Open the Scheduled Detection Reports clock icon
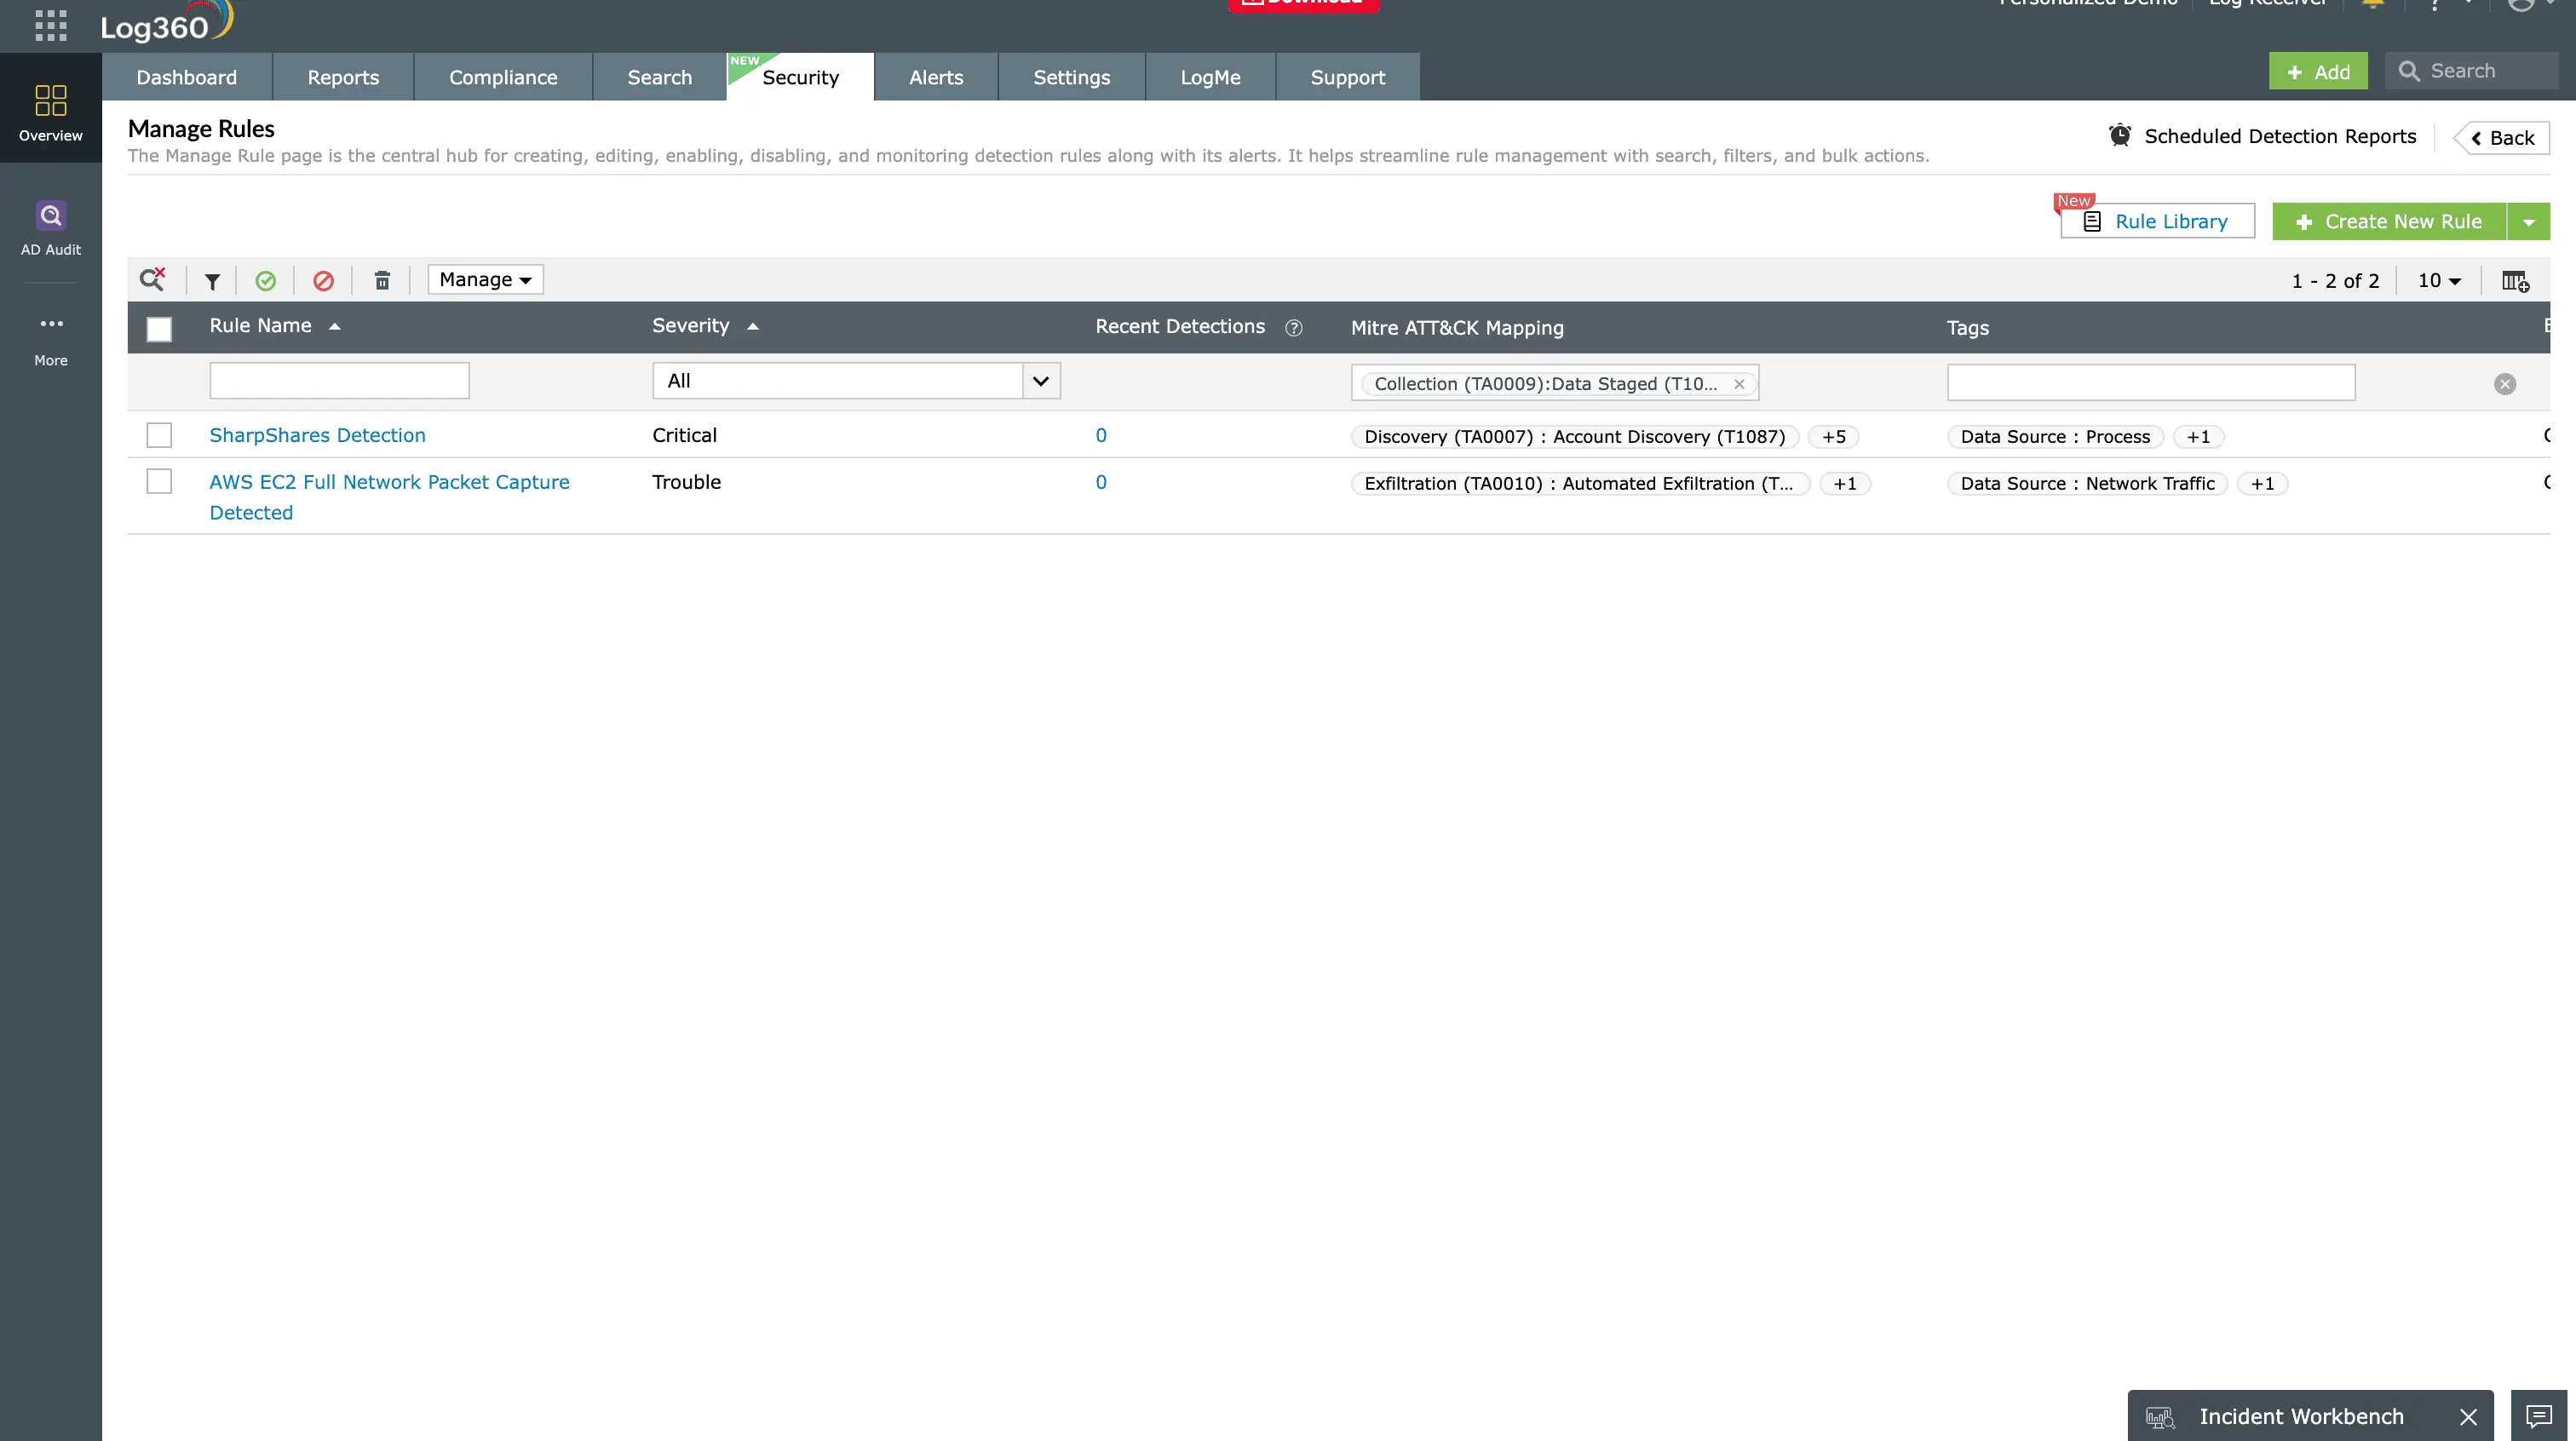The image size is (2576, 1441). tap(2119, 135)
